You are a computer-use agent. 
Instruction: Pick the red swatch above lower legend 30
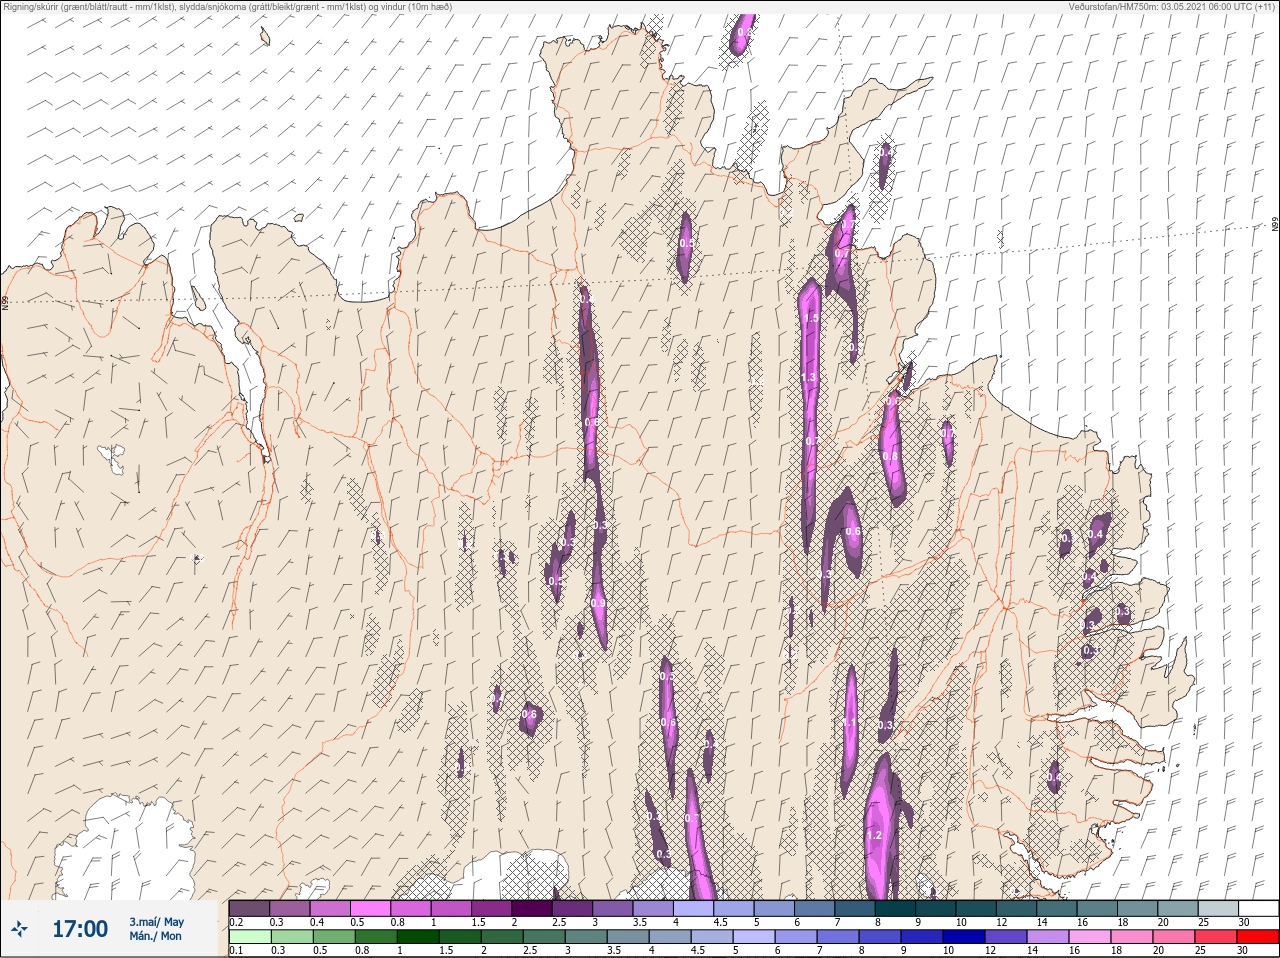point(1259,937)
